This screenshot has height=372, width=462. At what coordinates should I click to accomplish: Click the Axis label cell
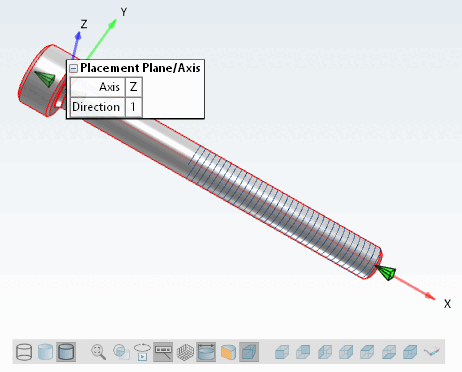click(x=97, y=87)
